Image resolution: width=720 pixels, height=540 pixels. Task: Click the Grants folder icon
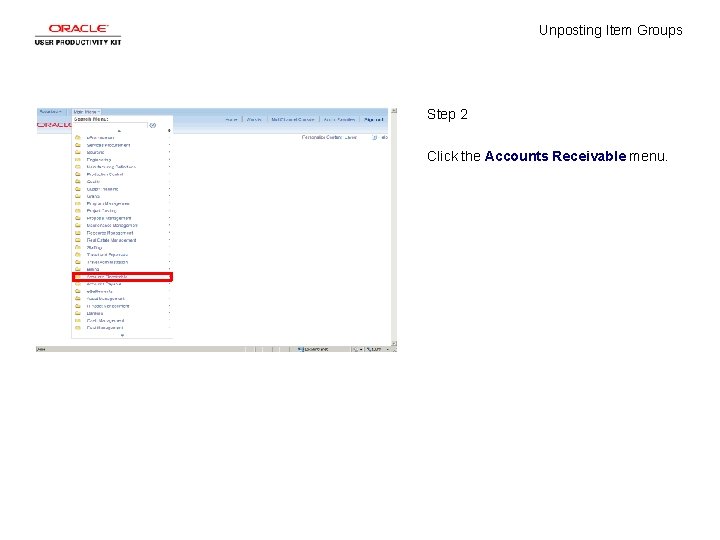(78, 196)
